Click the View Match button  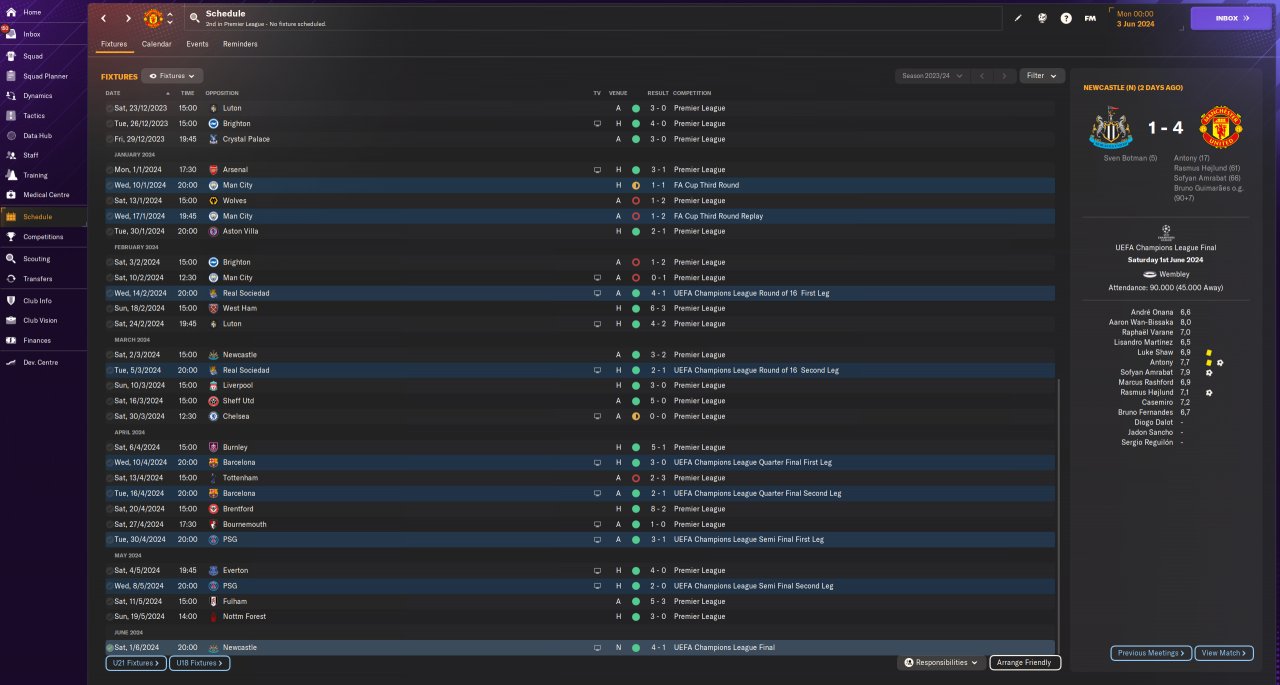[1224, 653]
